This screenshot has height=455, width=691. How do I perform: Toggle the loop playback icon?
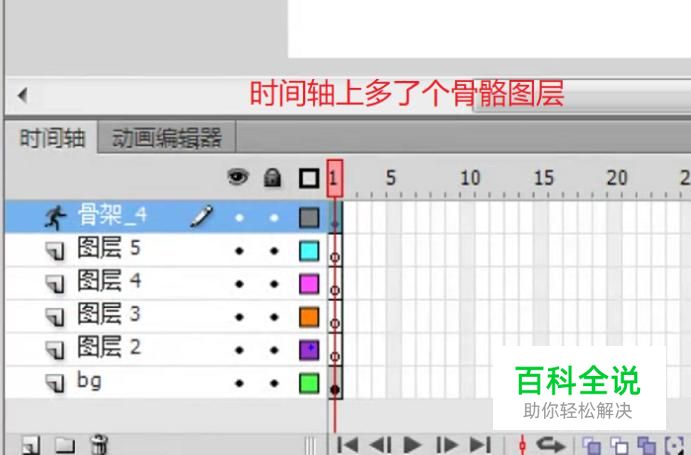550,445
